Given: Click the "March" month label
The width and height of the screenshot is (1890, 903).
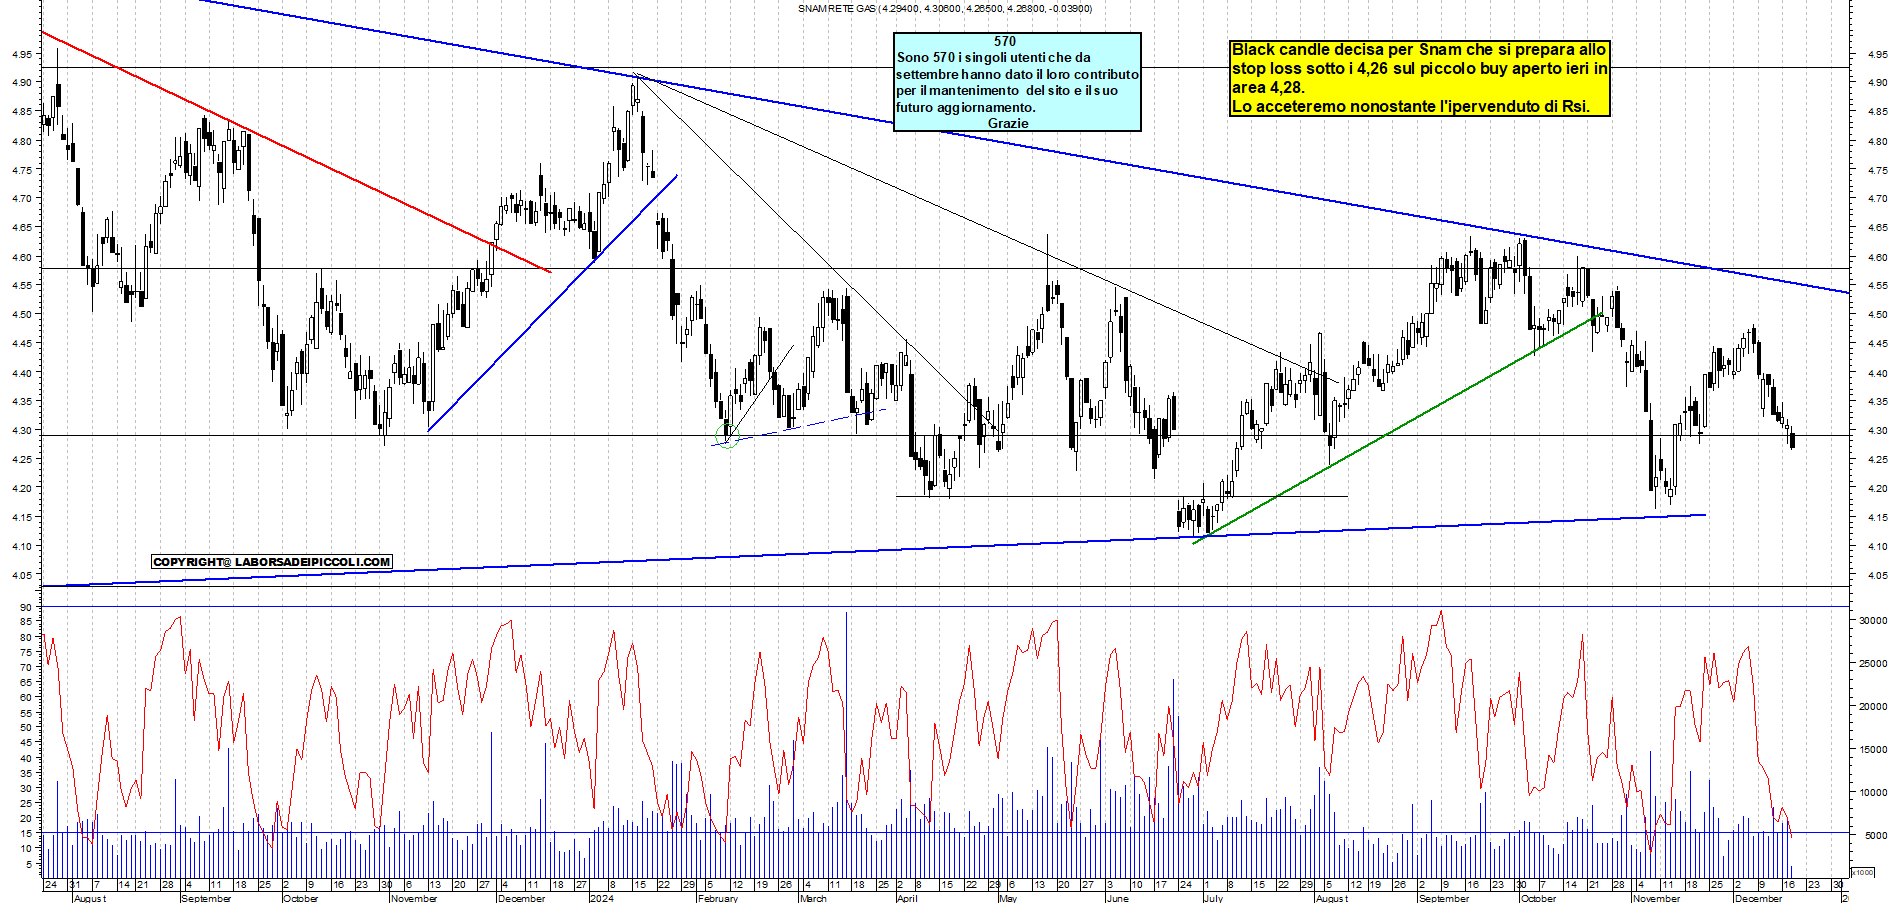Looking at the screenshot, I should 814,898.
